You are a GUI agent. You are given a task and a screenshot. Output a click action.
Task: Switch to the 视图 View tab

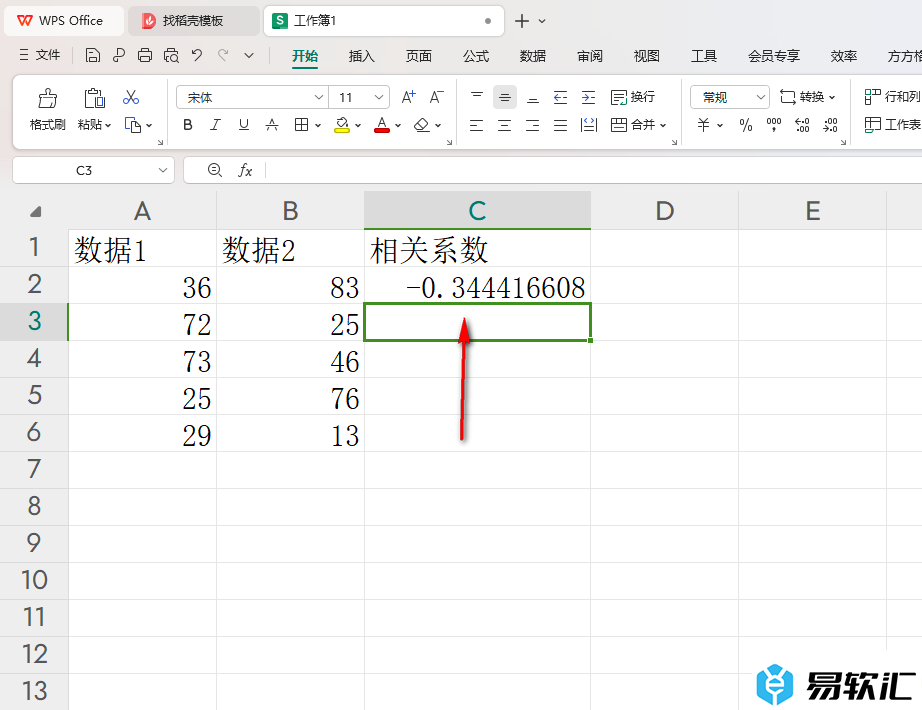point(647,56)
